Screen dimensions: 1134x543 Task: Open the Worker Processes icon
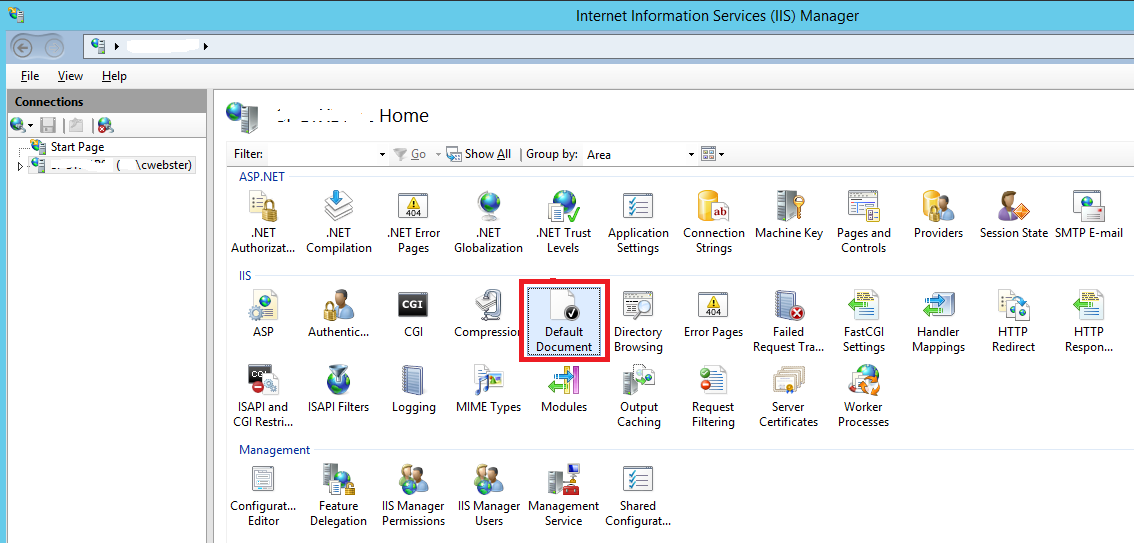click(x=863, y=395)
